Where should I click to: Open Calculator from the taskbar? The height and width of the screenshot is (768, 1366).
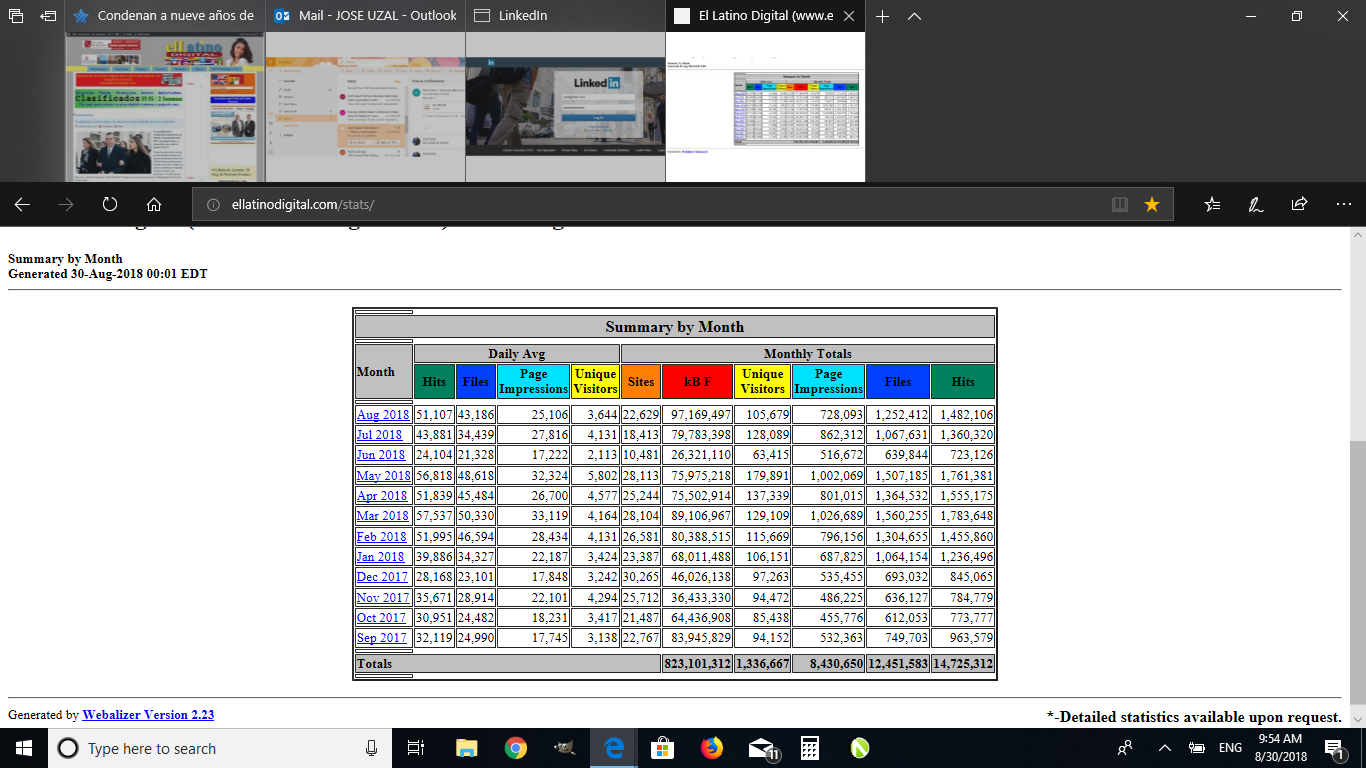[x=810, y=748]
